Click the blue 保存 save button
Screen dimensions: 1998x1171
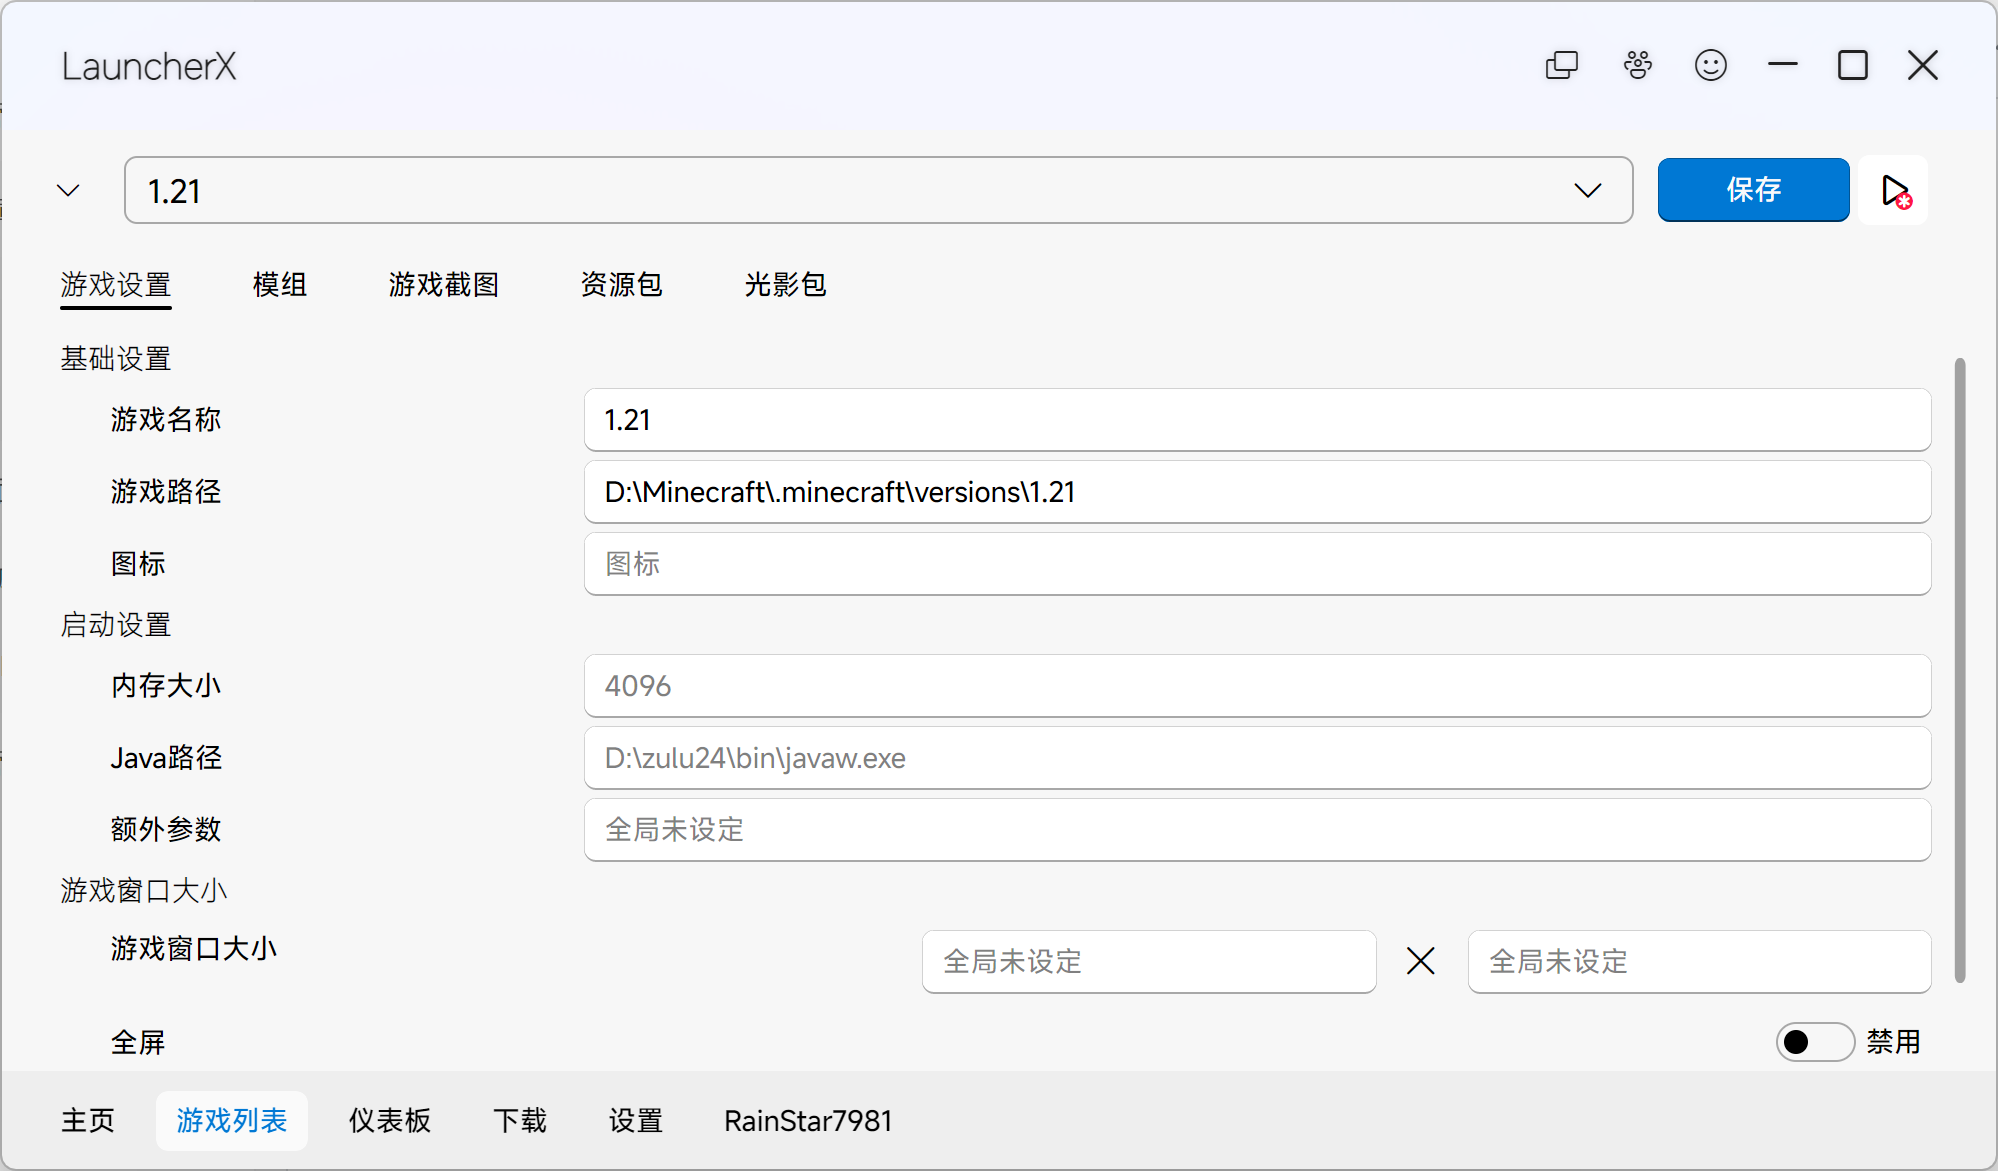[1753, 190]
